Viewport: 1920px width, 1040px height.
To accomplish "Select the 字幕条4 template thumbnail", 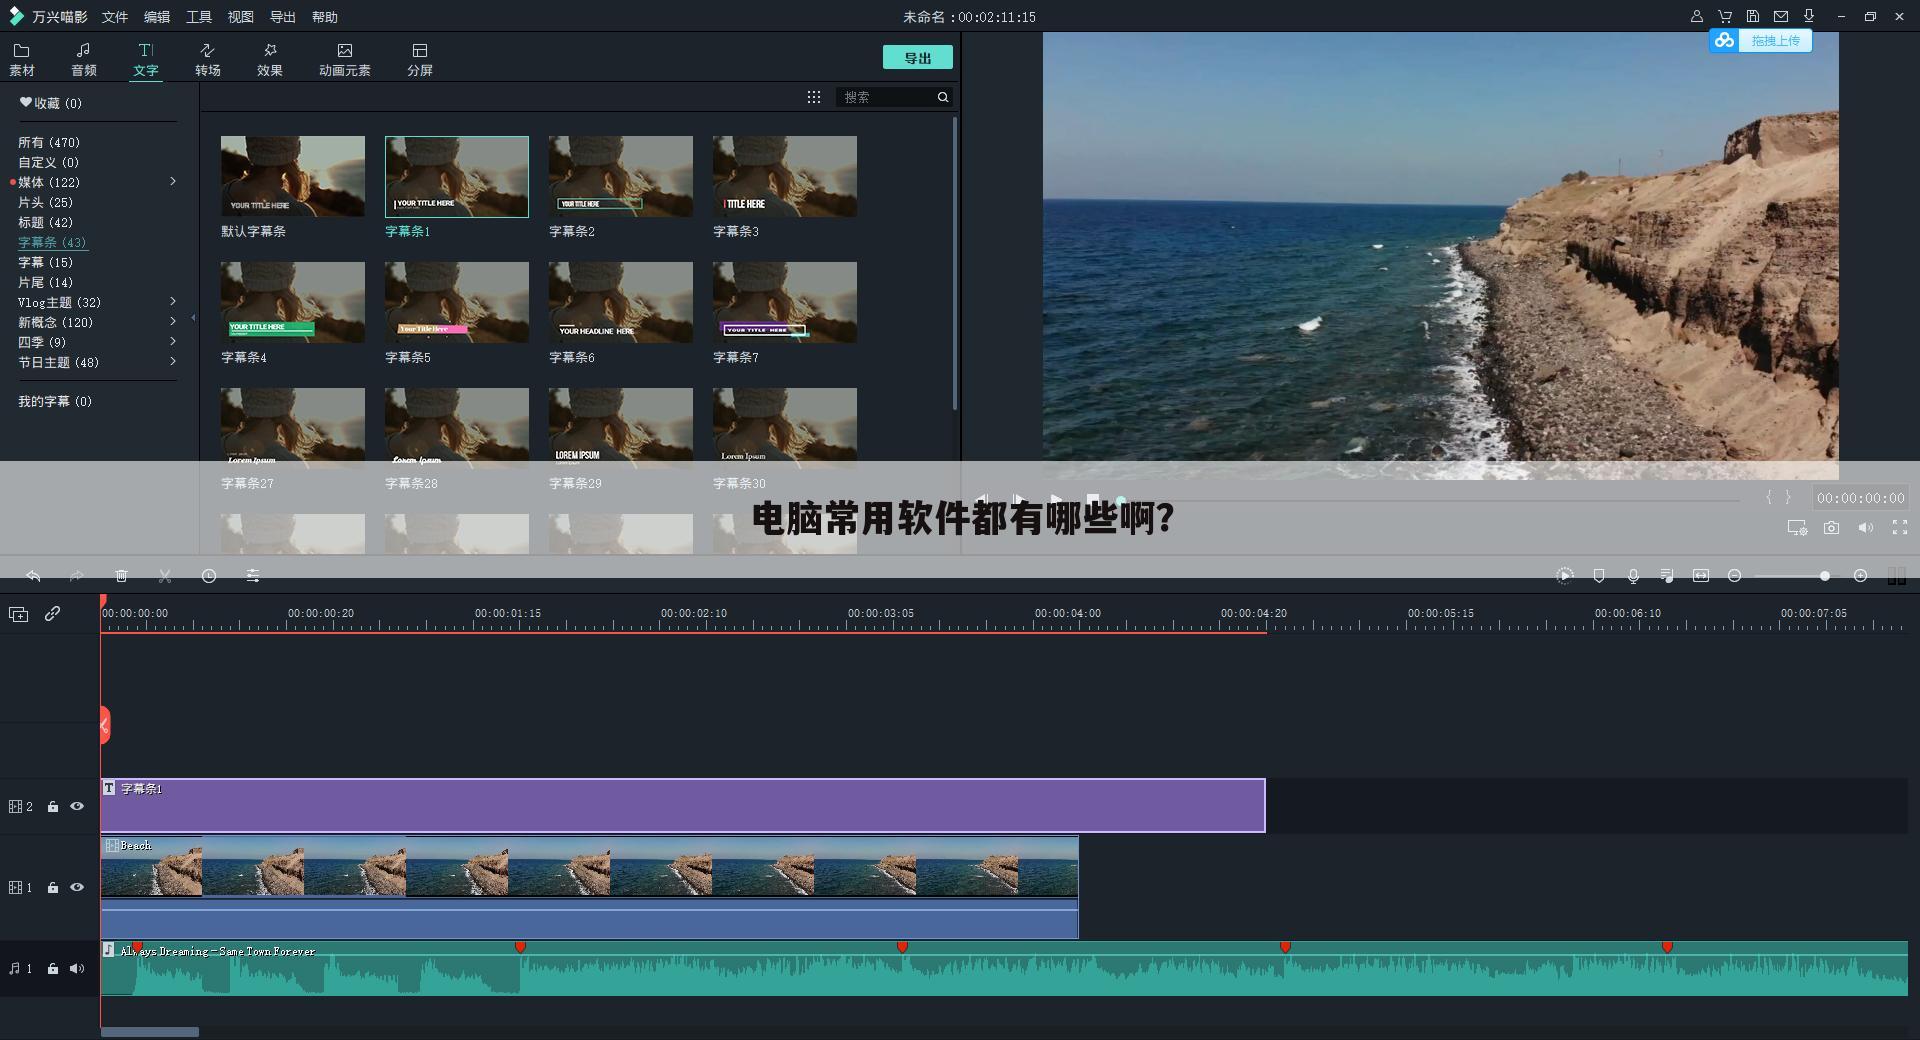I will [x=293, y=303].
